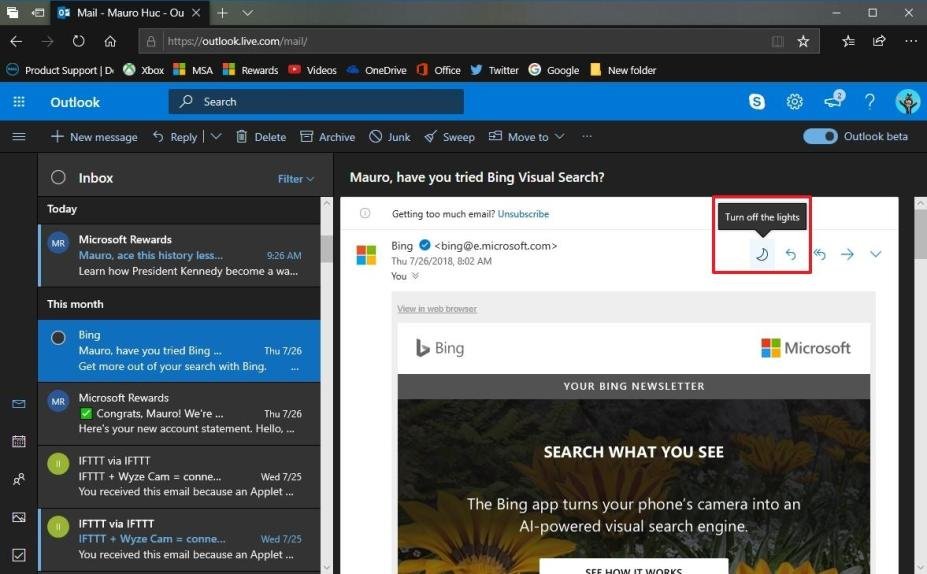The height and width of the screenshot is (574, 927).
Task: Expand the Filter dropdown
Action: [x=296, y=179]
